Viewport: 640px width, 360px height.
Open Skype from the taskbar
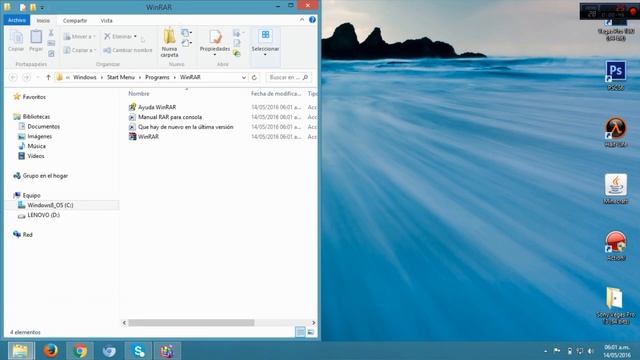click(x=139, y=351)
